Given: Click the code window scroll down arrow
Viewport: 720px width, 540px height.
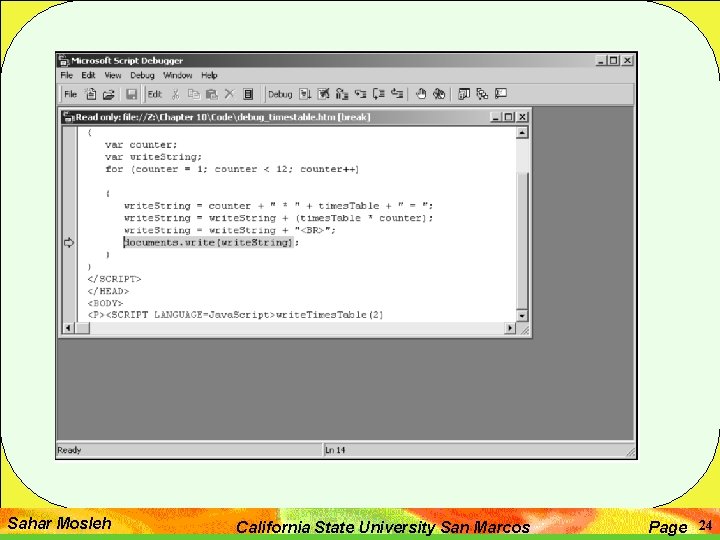Looking at the screenshot, I should point(522,315).
